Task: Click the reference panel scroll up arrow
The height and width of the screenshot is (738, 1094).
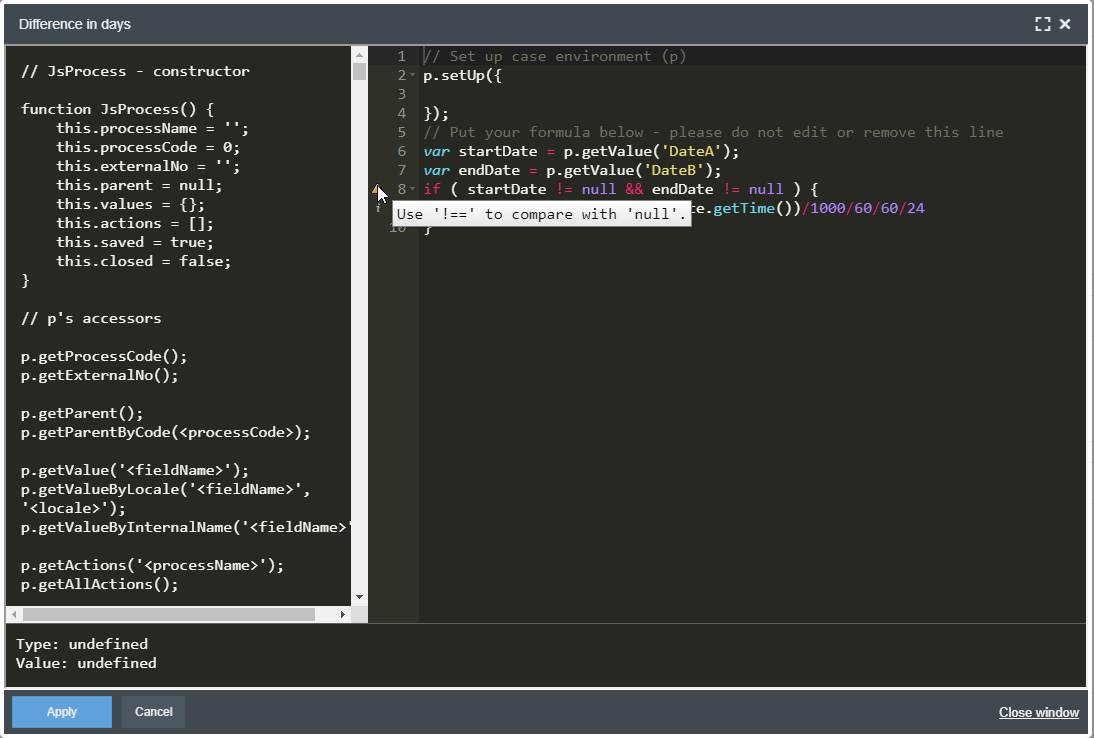Action: [360, 55]
